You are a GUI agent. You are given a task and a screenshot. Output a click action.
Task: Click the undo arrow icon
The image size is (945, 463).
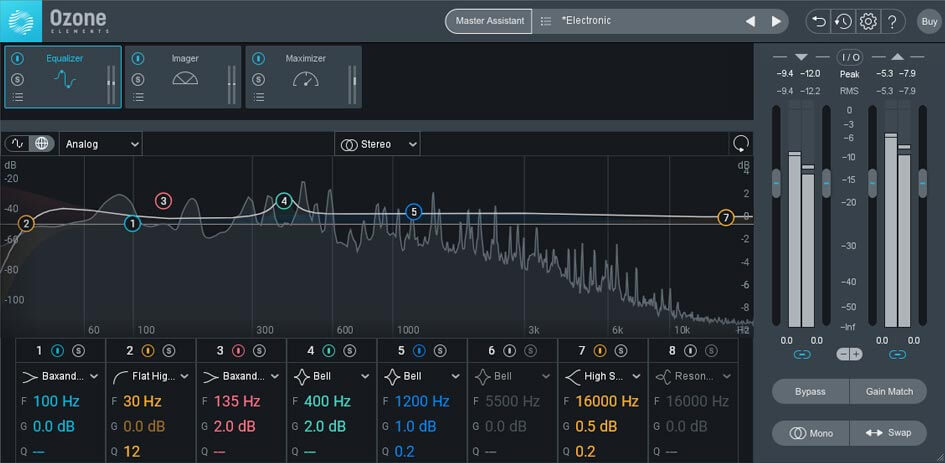pos(819,22)
